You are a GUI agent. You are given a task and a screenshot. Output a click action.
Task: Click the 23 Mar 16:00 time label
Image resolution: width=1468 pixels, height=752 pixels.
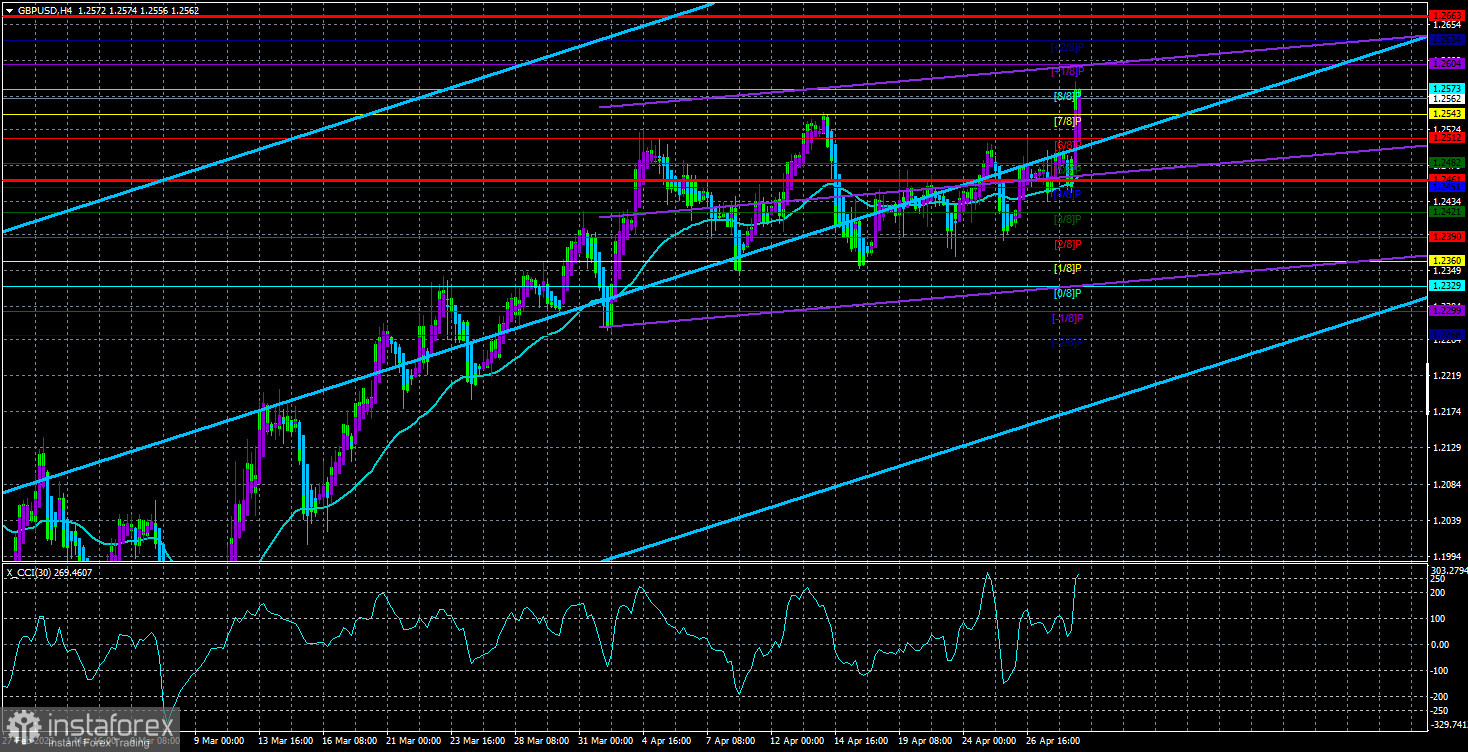click(476, 741)
